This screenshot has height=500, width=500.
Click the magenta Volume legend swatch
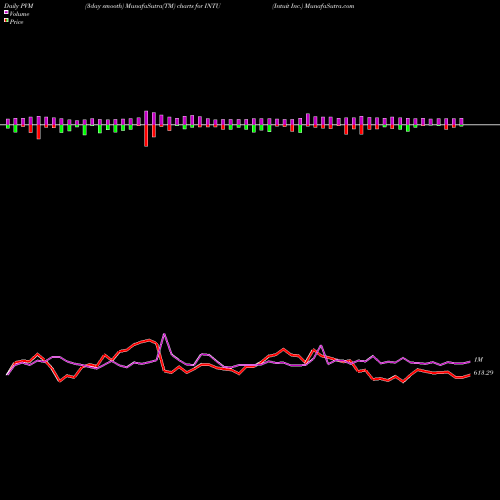[6, 12]
